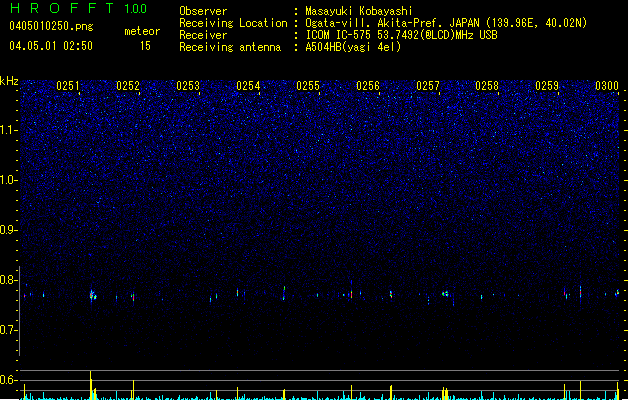Click the date stamp 04.05.01 02:50
The width and height of the screenshot is (629, 400).
(51, 46)
